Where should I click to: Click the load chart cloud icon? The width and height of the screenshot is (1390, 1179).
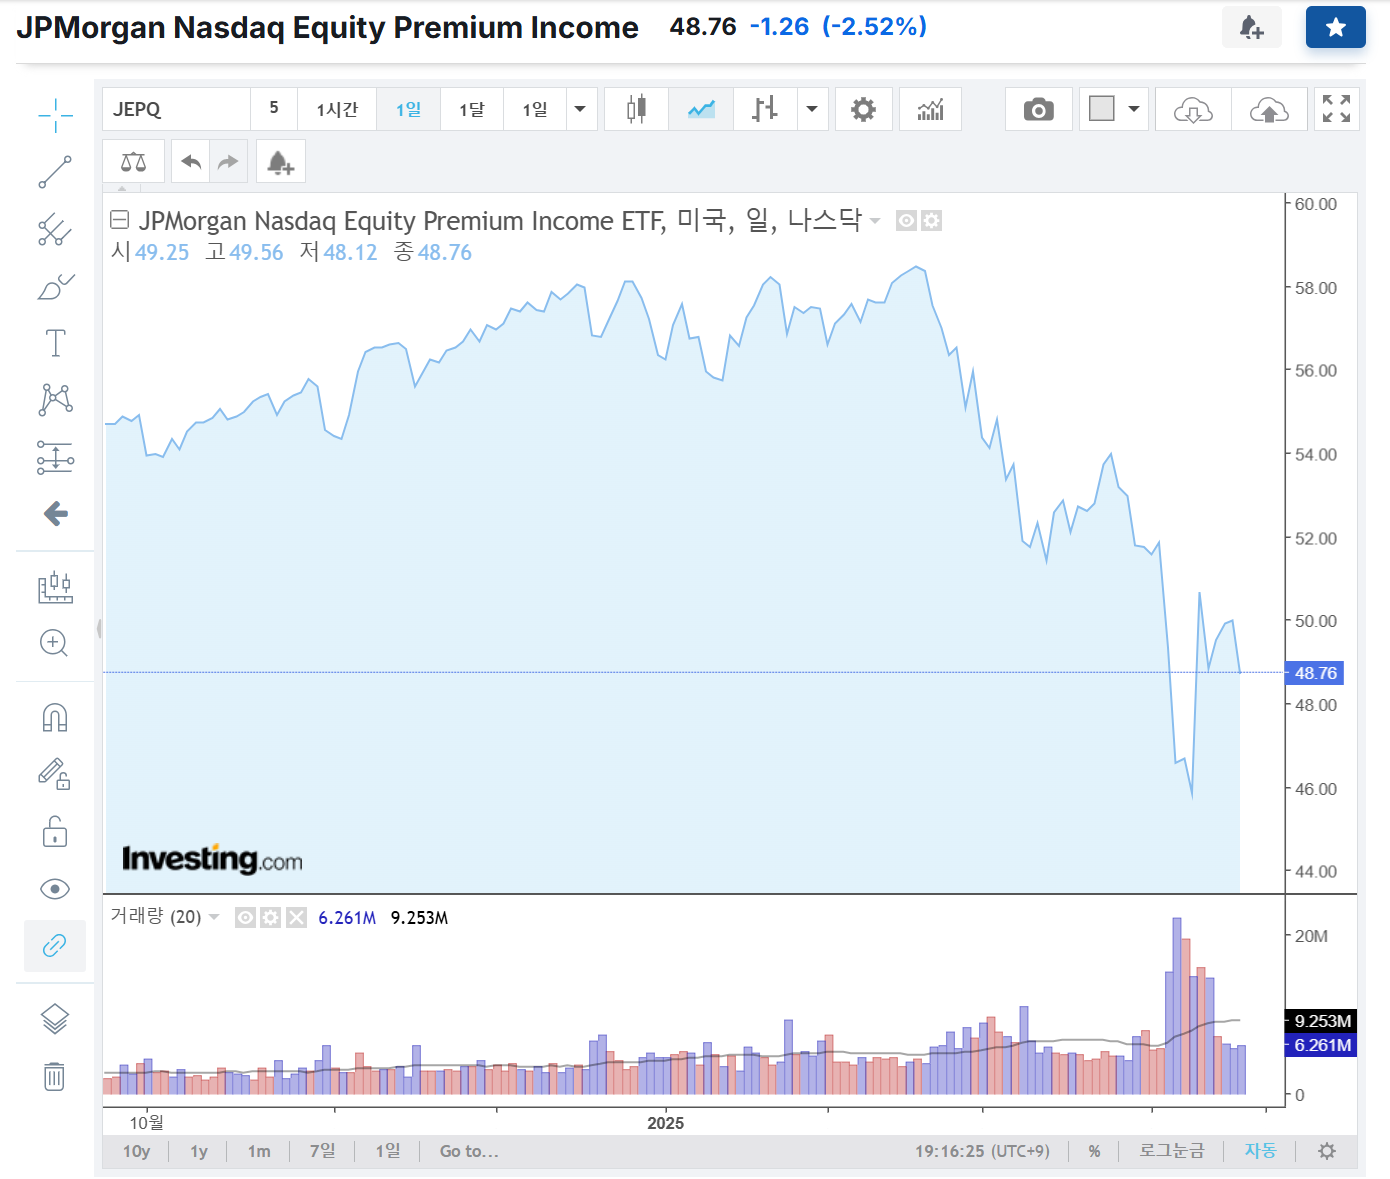click(x=1193, y=109)
